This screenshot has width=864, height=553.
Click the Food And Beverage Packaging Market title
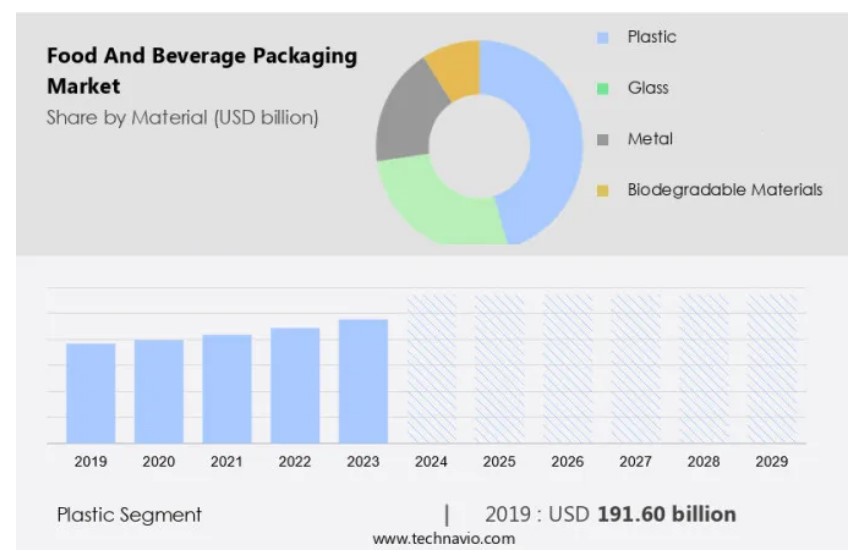201,71
